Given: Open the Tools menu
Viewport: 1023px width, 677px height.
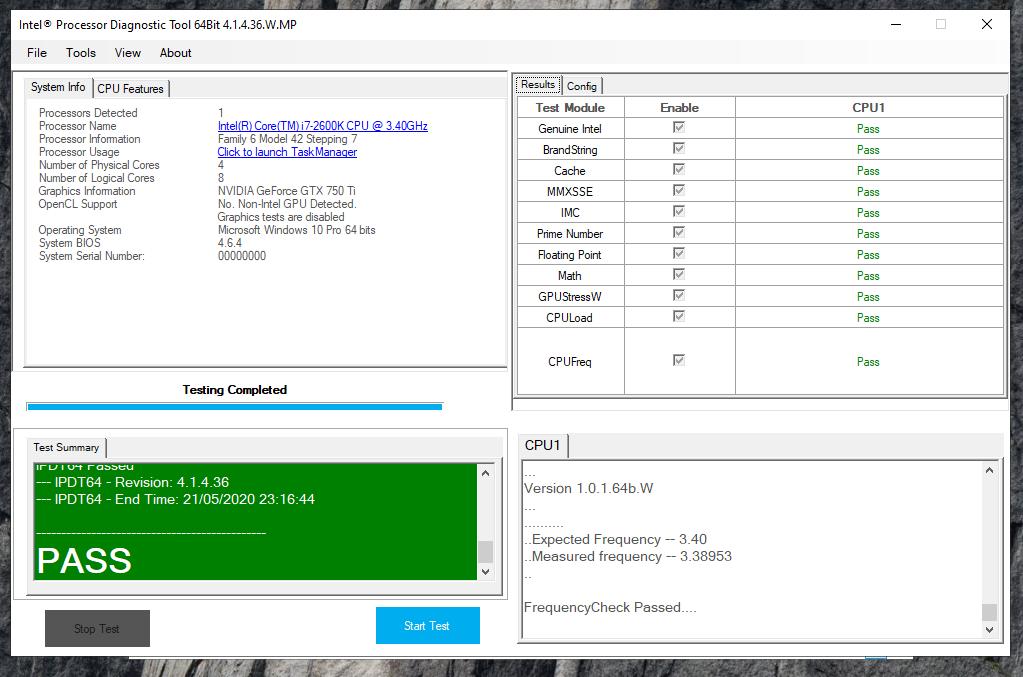Looking at the screenshot, I should pos(81,53).
